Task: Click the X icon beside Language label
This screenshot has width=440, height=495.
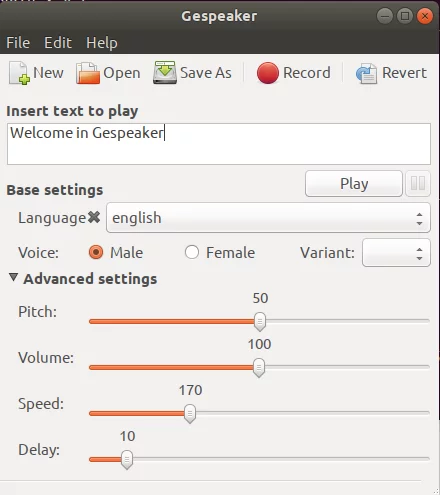Action: (x=94, y=217)
